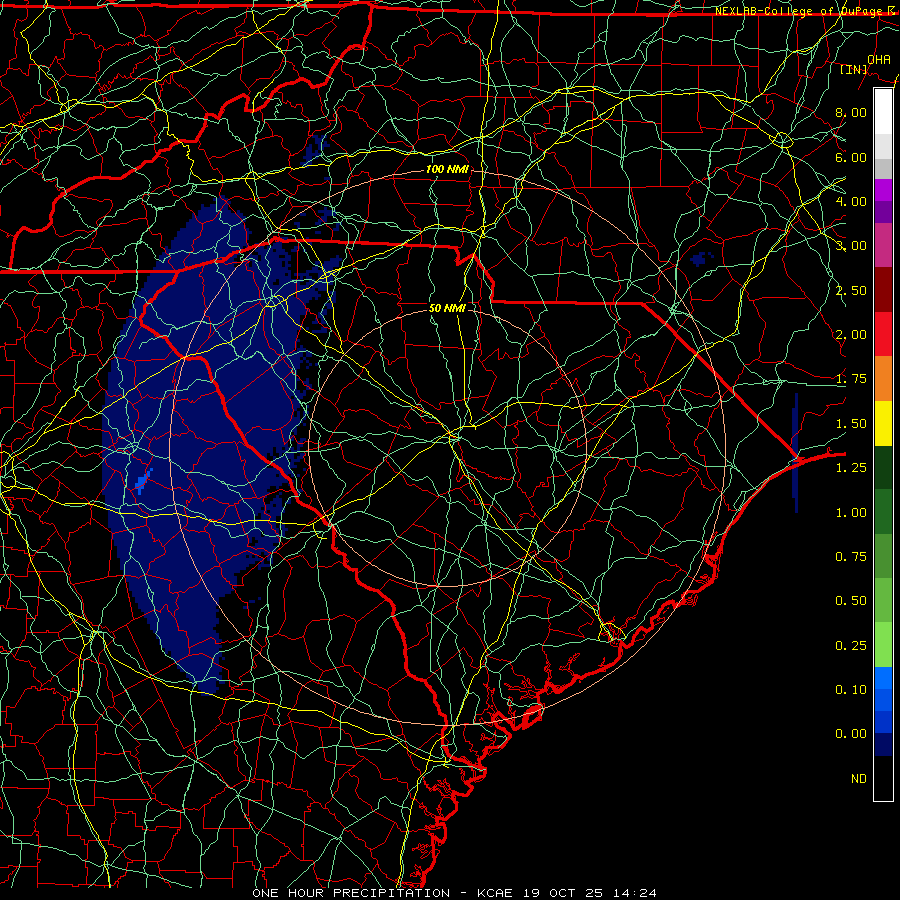The image size is (900, 900).
Task: Click the 4.00 legend value
Action: 851,201
